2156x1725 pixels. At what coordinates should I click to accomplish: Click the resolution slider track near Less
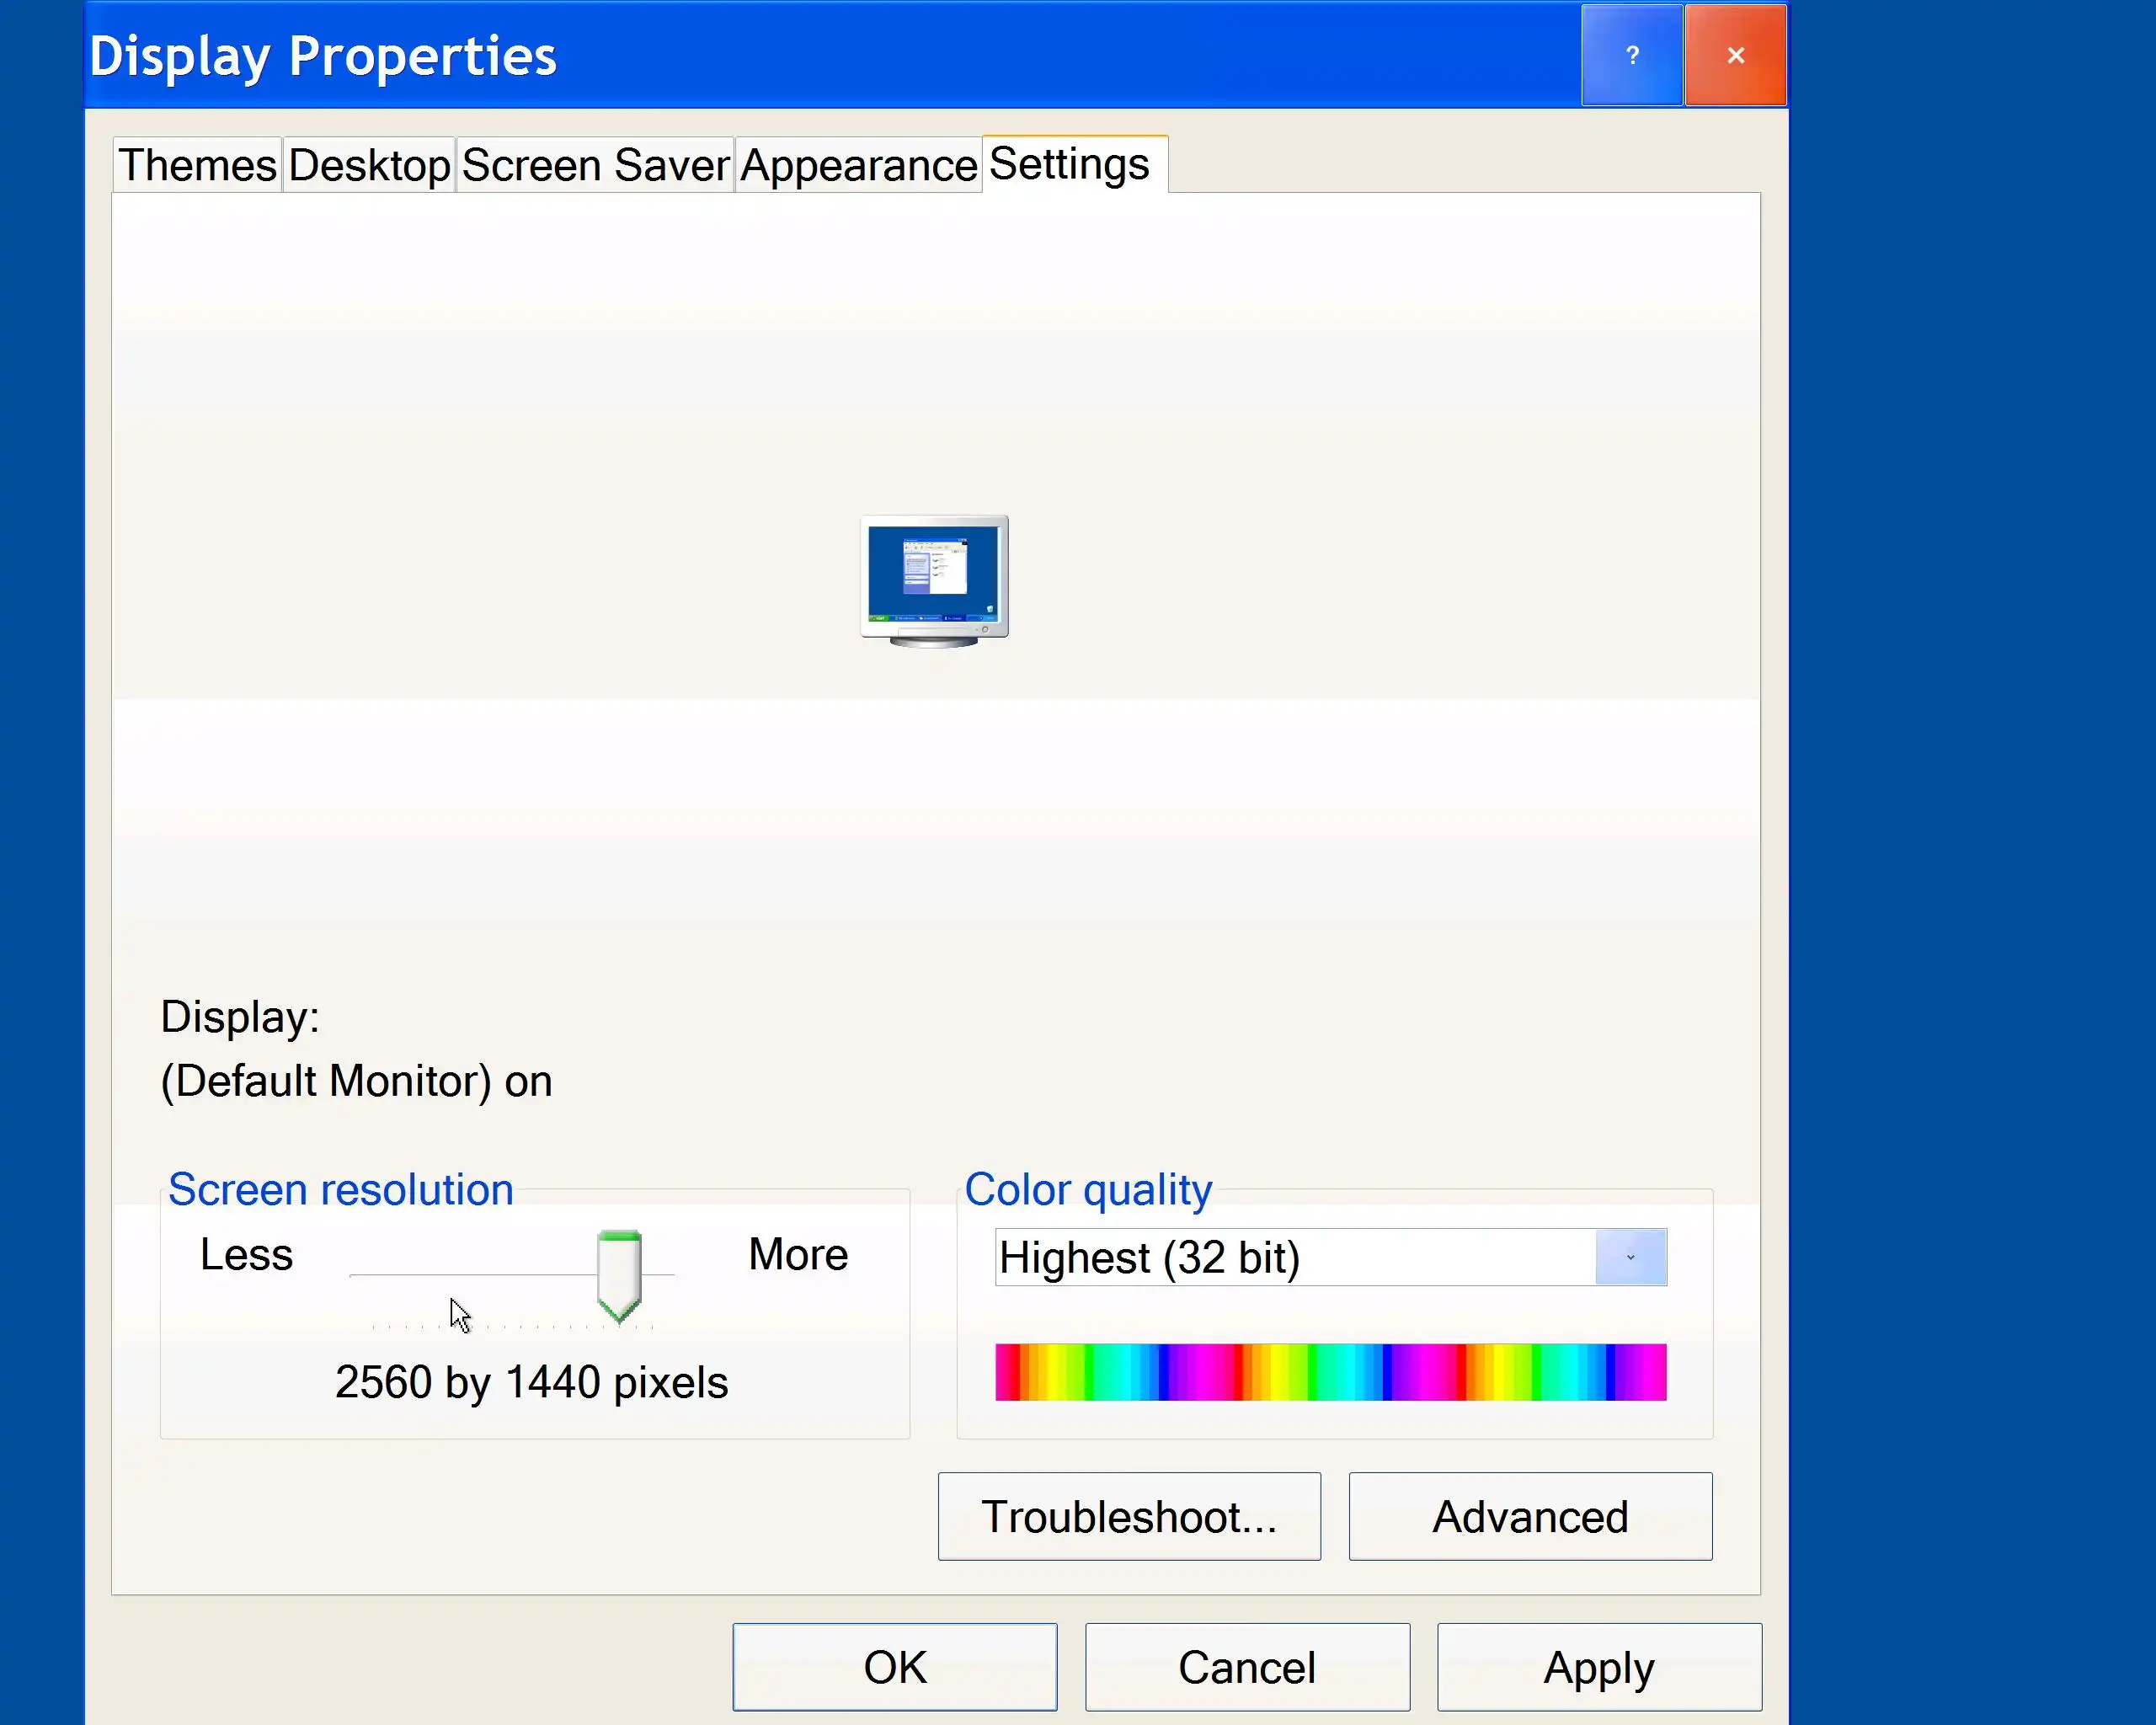point(380,1275)
